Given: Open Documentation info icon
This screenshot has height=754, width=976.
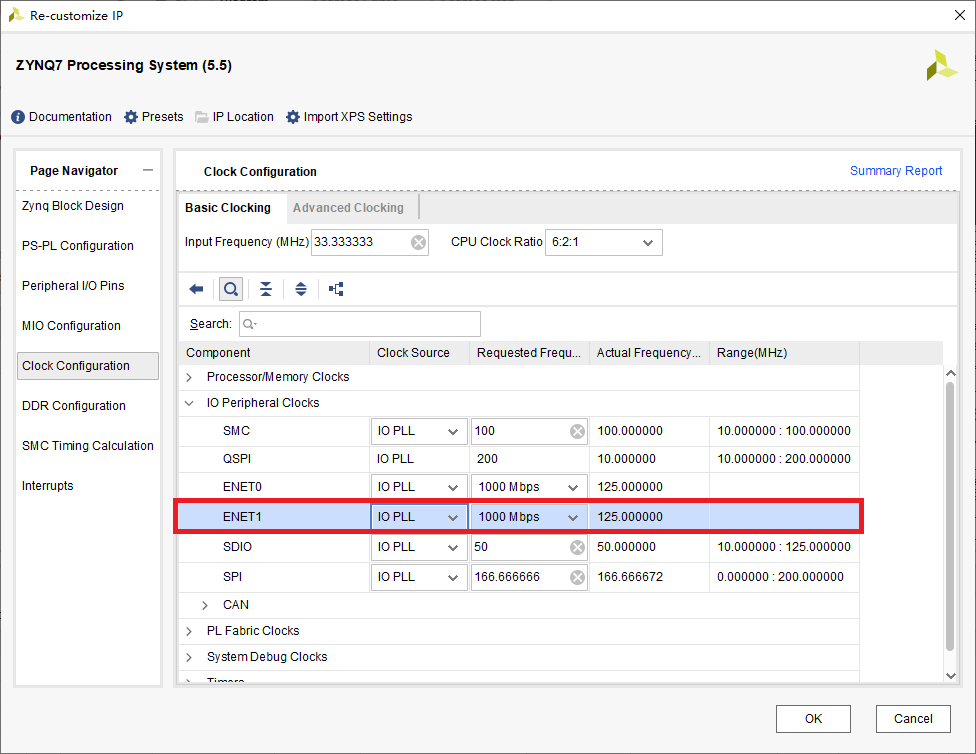Looking at the screenshot, I should pyautogui.click(x=18, y=117).
